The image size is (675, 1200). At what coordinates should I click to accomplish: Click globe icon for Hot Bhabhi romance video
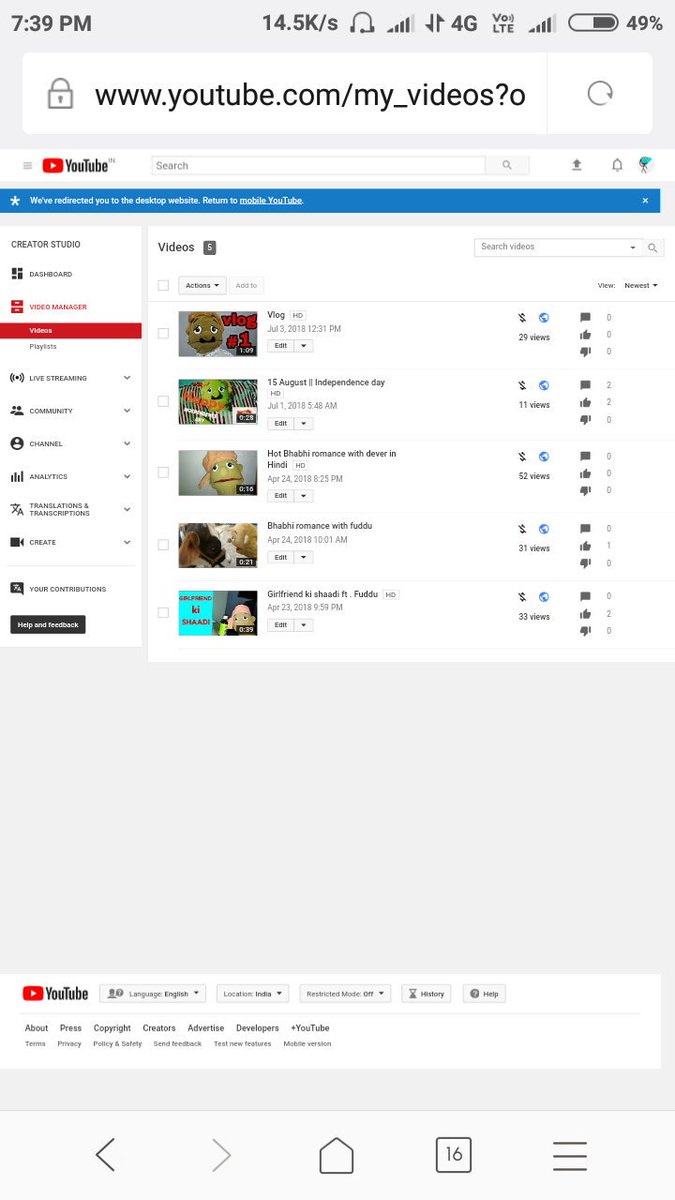543,456
